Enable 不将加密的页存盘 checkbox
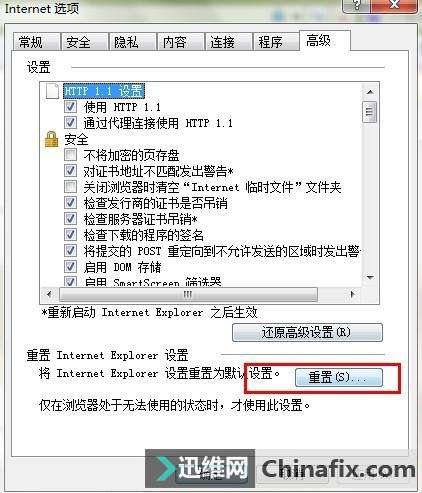Screen dimensions: 422x493 click(x=70, y=155)
